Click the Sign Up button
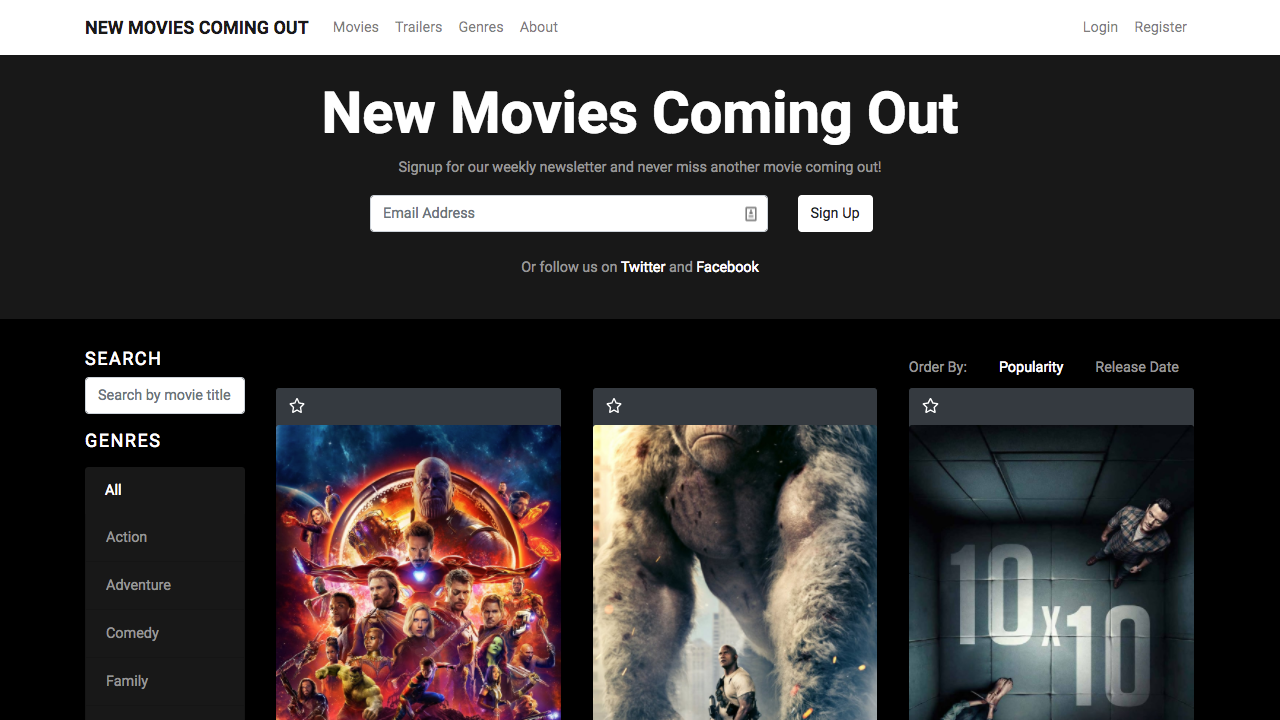 pyautogui.click(x=835, y=213)
